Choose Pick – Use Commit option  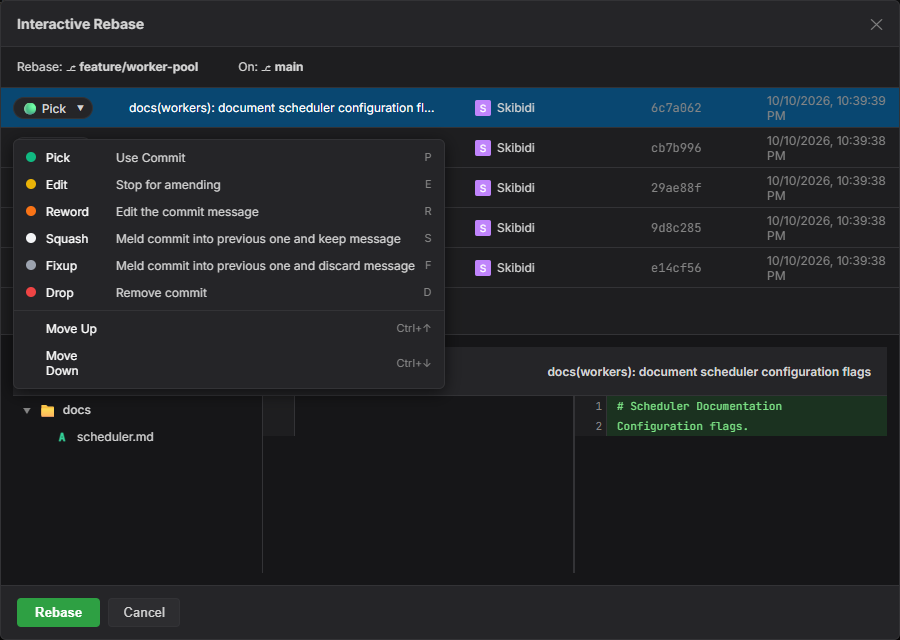pos(228,158)
